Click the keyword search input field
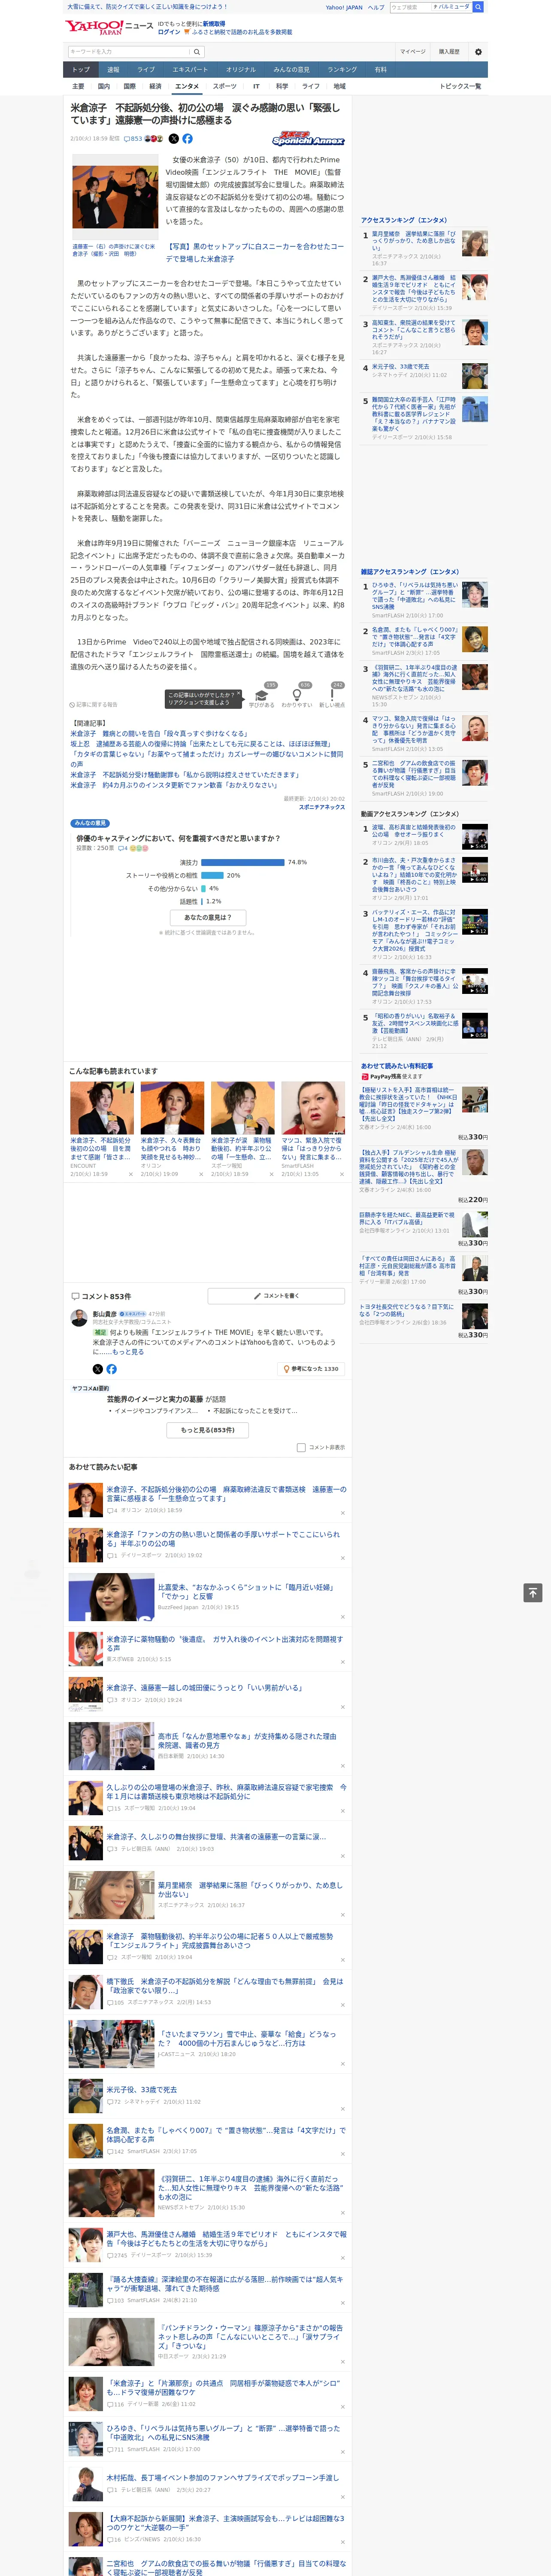Image resolution: width=551 pixels, height=2576 pixels. coord(129,51)
